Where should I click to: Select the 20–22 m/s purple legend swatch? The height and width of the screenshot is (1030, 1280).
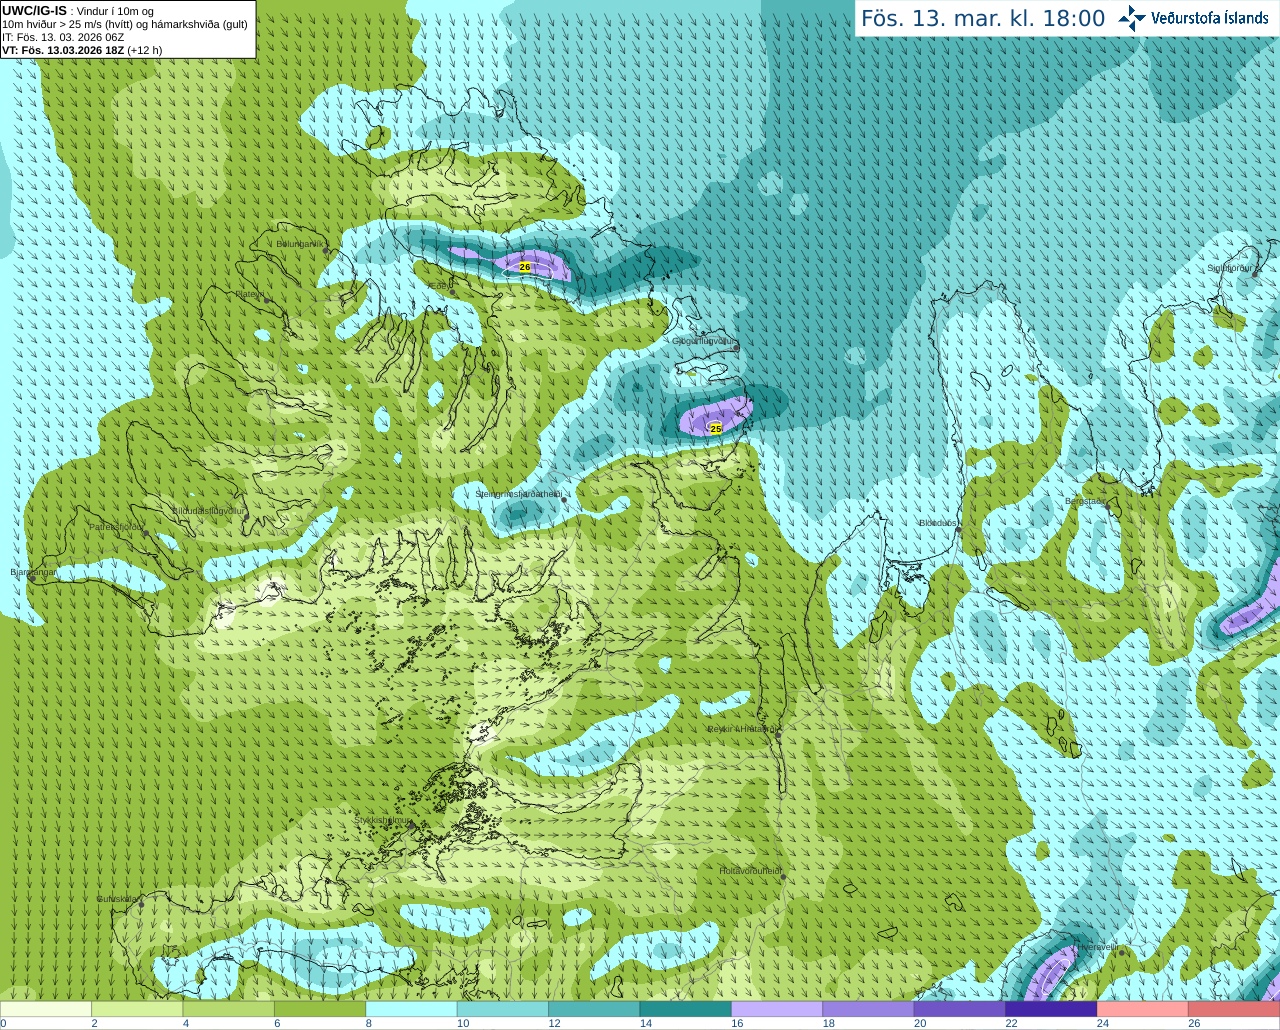coord(960,1009)
